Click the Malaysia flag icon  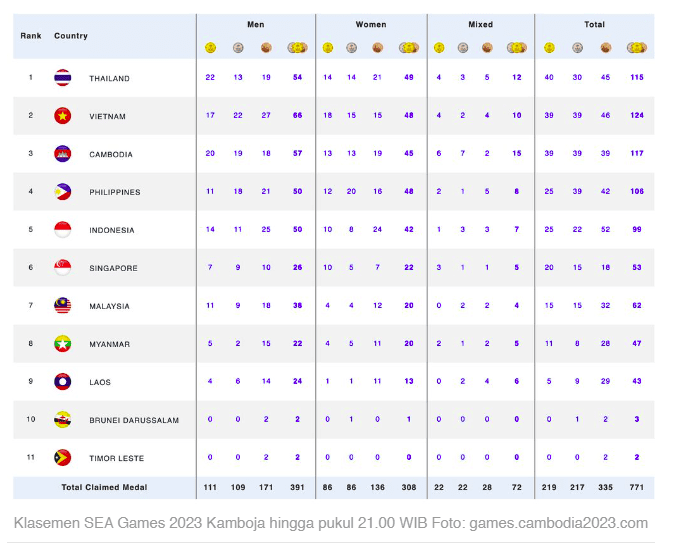(x=62, y=306)
